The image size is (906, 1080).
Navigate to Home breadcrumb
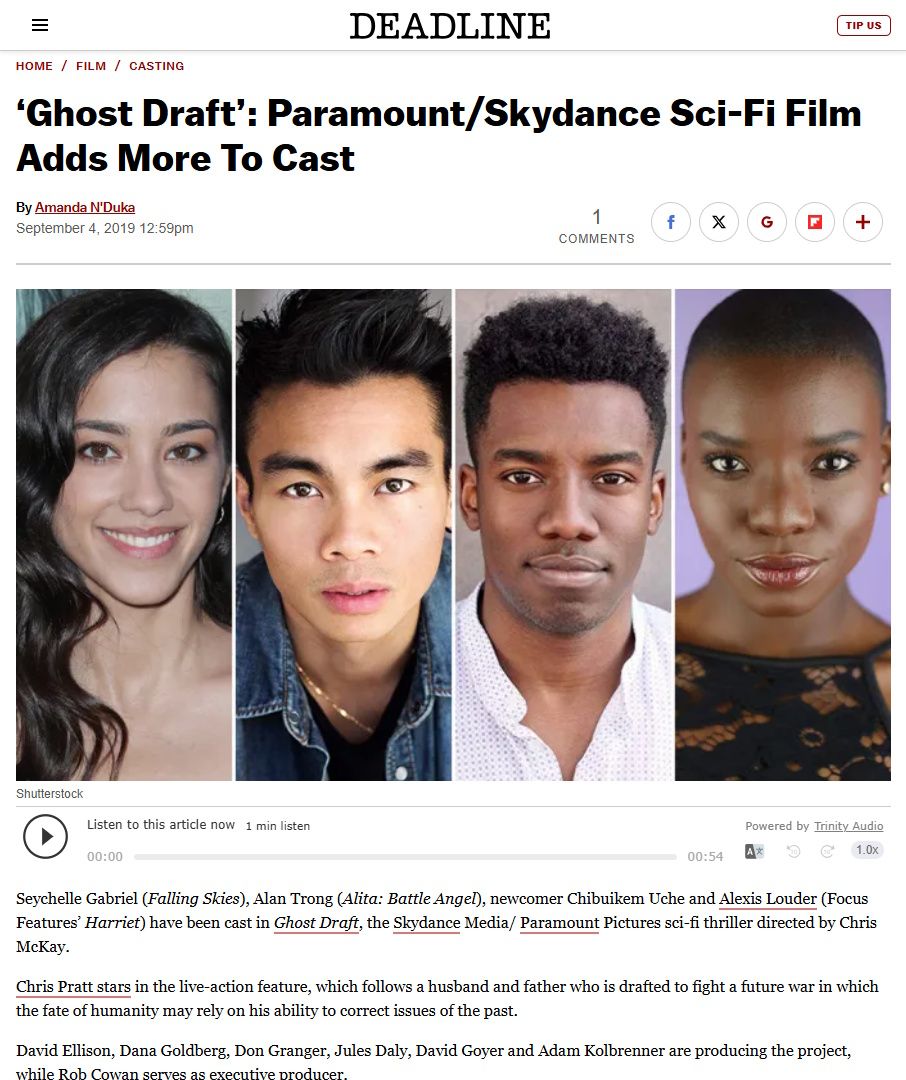point(34,66)
